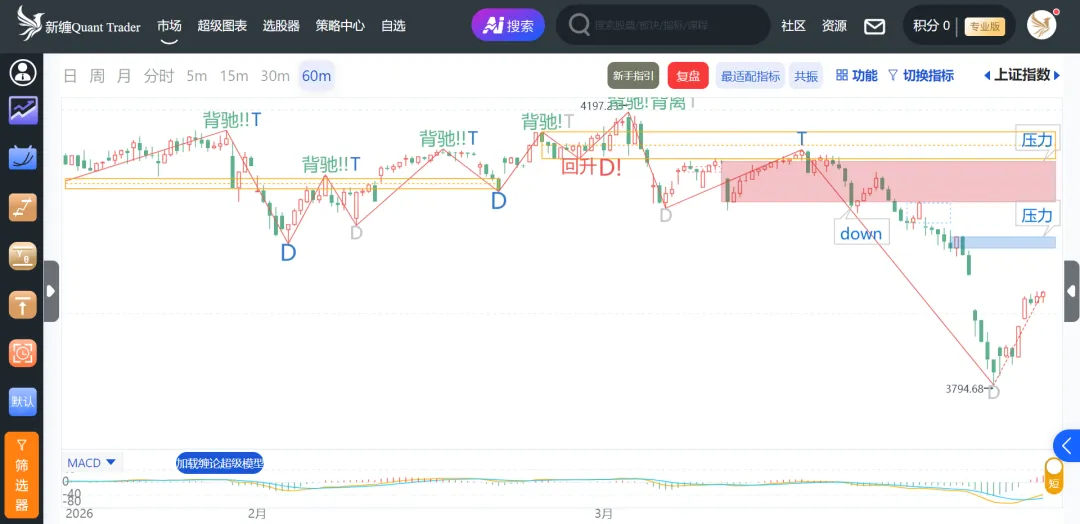The width and height of the screenshot is (1080, 524).
Task: Select the 60m timeframe
Action: 317,76
